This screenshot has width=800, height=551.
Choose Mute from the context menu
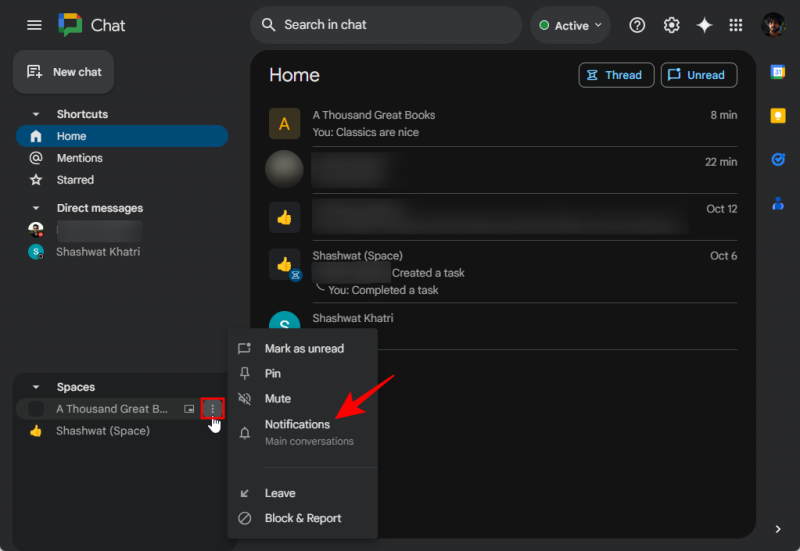277,399
